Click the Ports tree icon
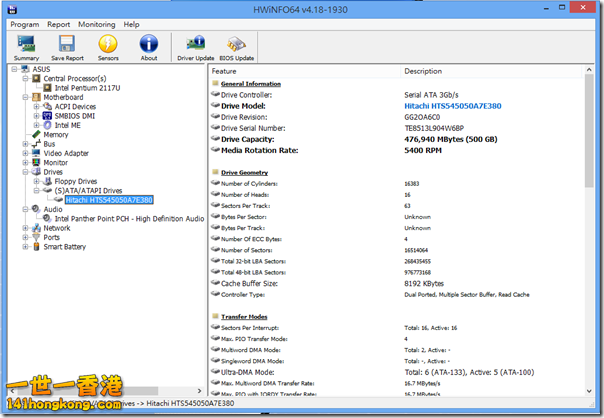This screenshot has height=418, width=604. 36,237
